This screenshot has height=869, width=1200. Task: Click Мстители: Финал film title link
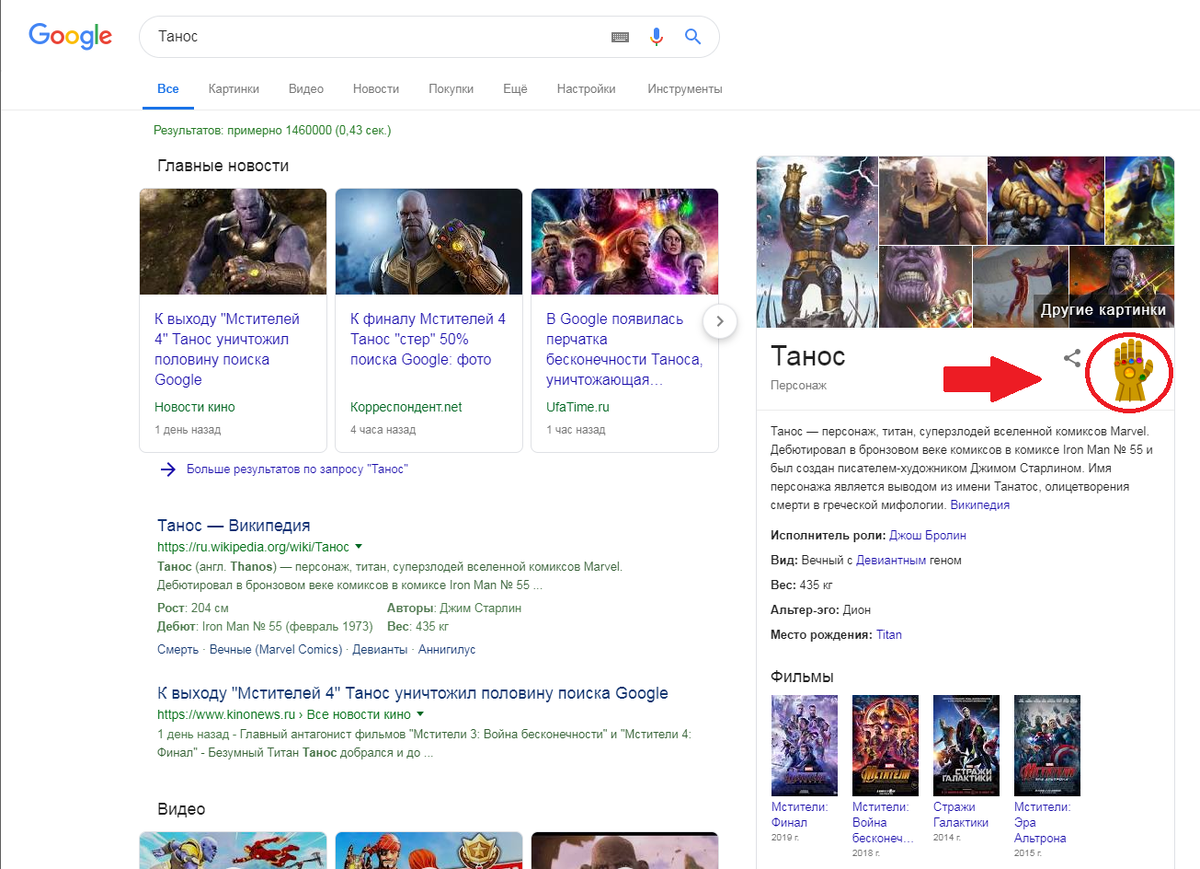pyautogui.click(x=799, y=815)
